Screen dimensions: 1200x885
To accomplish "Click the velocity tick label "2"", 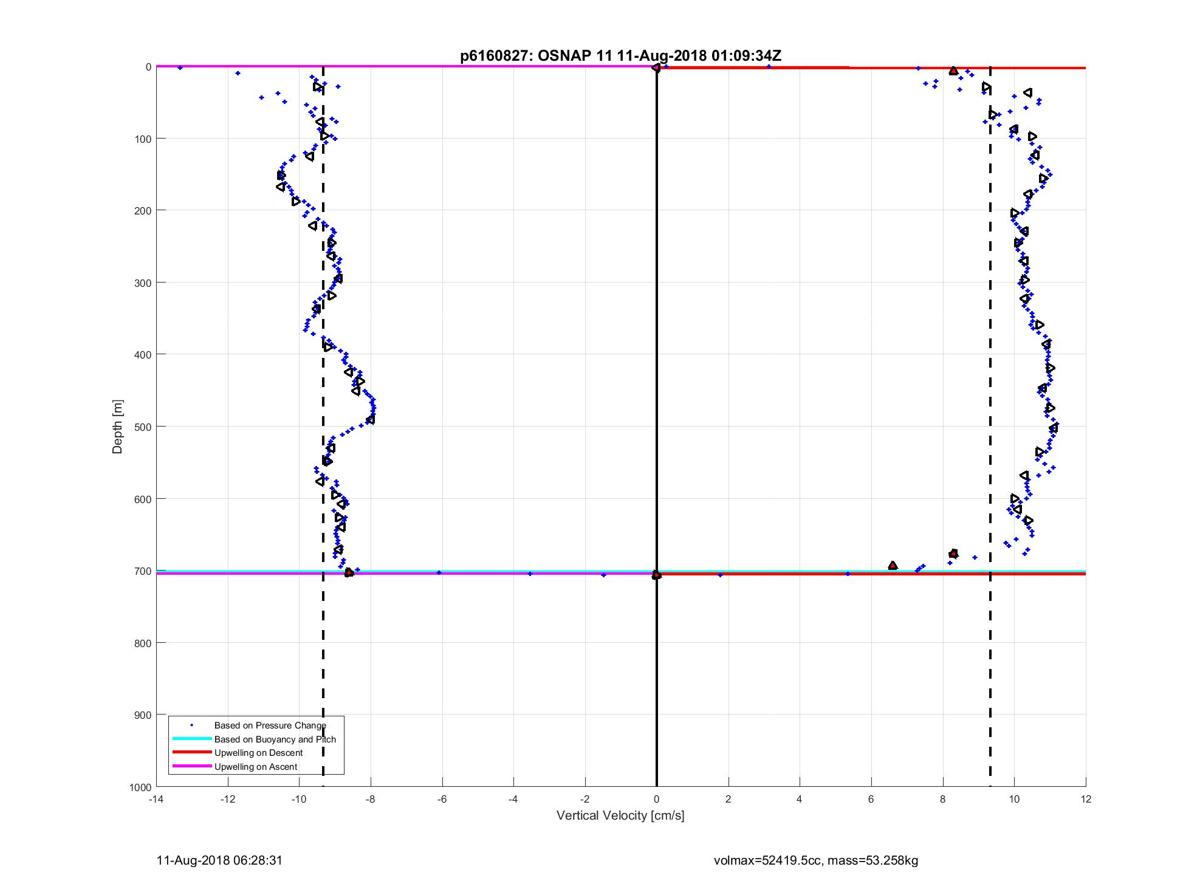I will [x=728, y=799].
